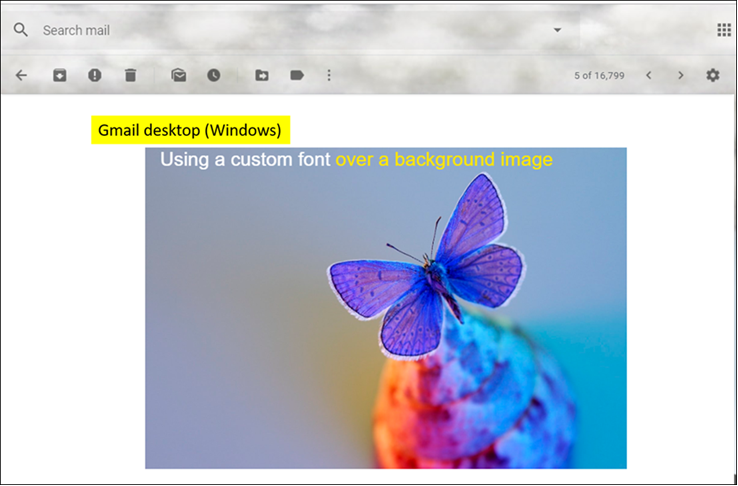Snooze this email with clock icon
Image resolution: width=738 pixels, height=486 pixels.
[214, 75]
